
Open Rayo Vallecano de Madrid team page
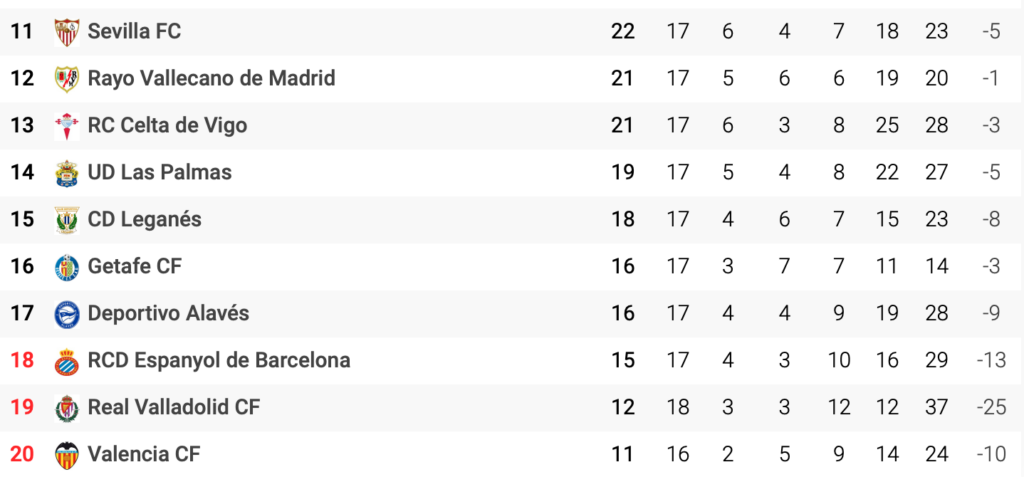[212, 78]
